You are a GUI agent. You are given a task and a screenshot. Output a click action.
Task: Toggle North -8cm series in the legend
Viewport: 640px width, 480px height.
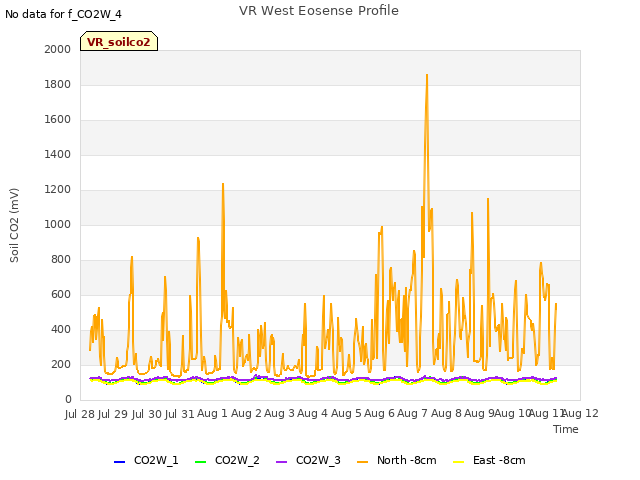pos(396,460)
